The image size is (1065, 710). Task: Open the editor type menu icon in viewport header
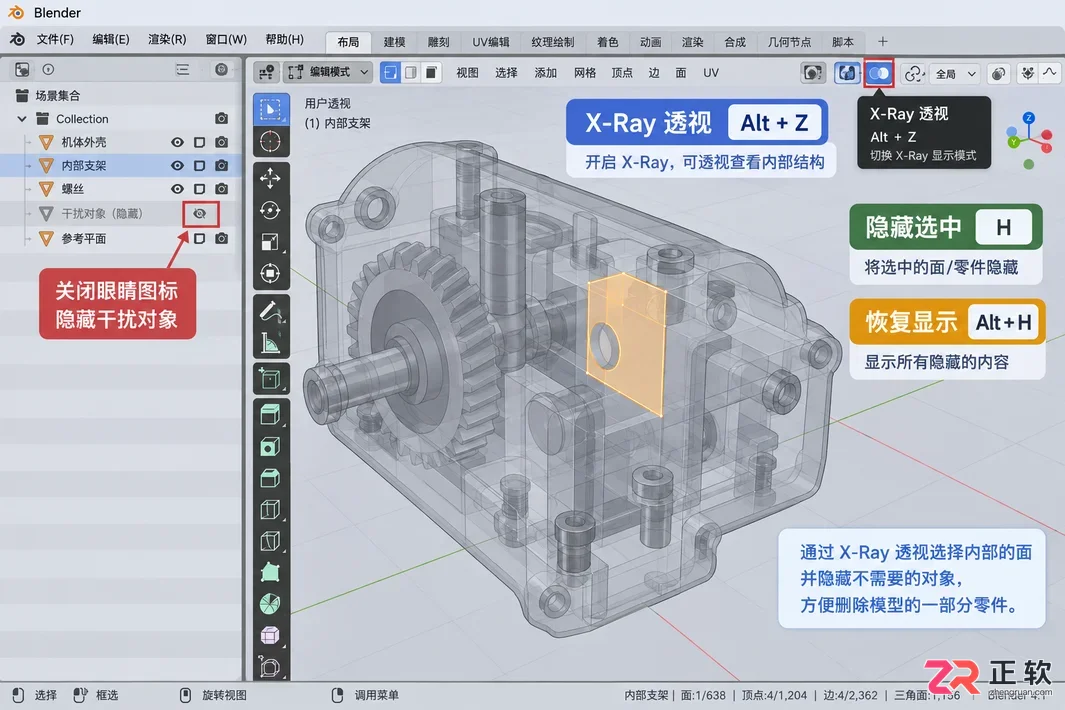tap(266, 72)
